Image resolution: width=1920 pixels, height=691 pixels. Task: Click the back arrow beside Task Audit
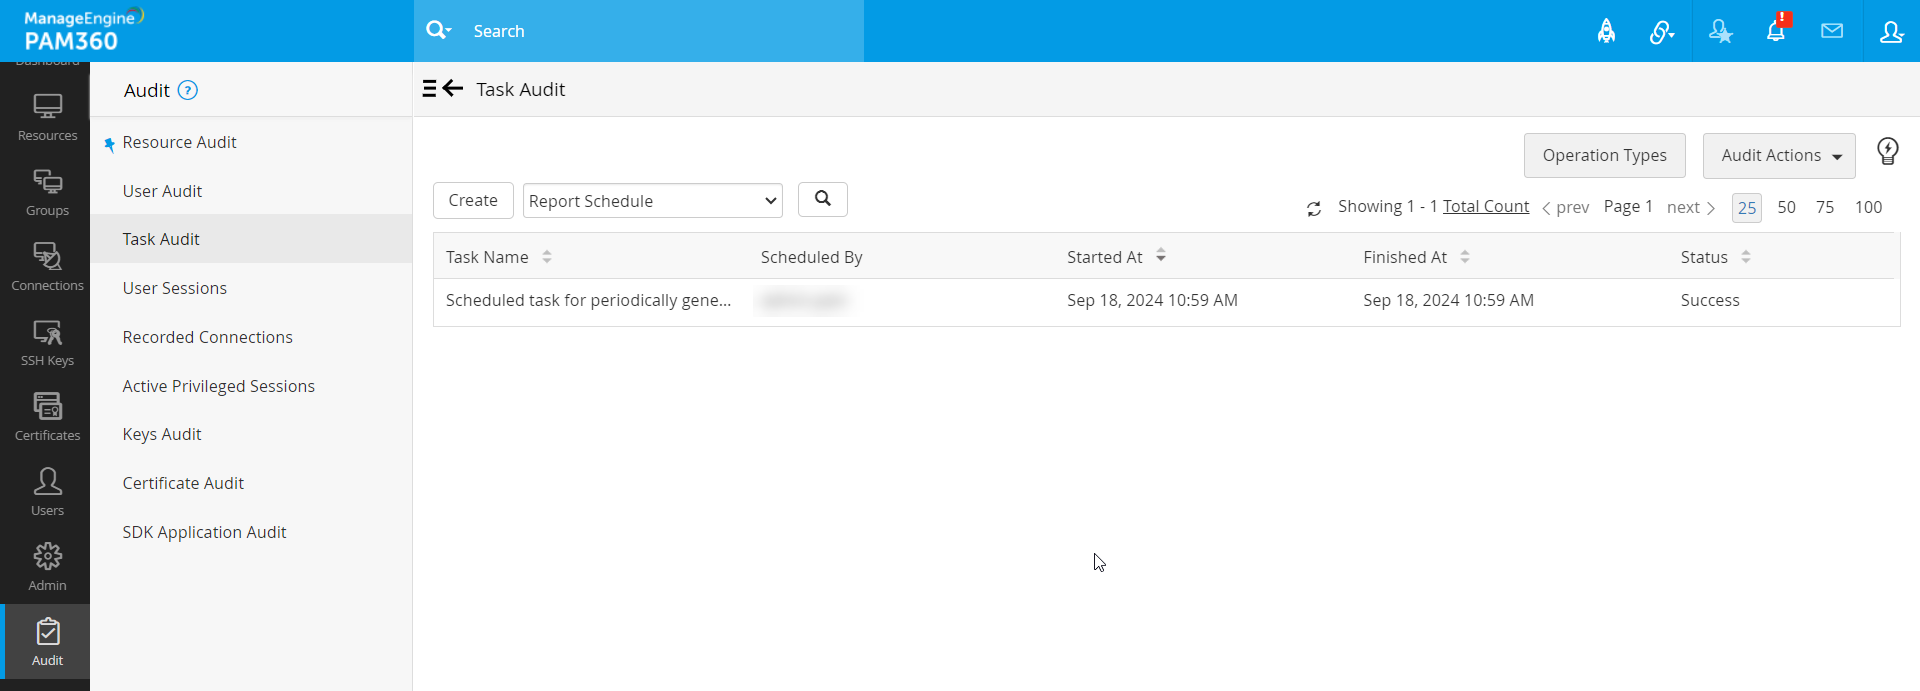(454, 89)
